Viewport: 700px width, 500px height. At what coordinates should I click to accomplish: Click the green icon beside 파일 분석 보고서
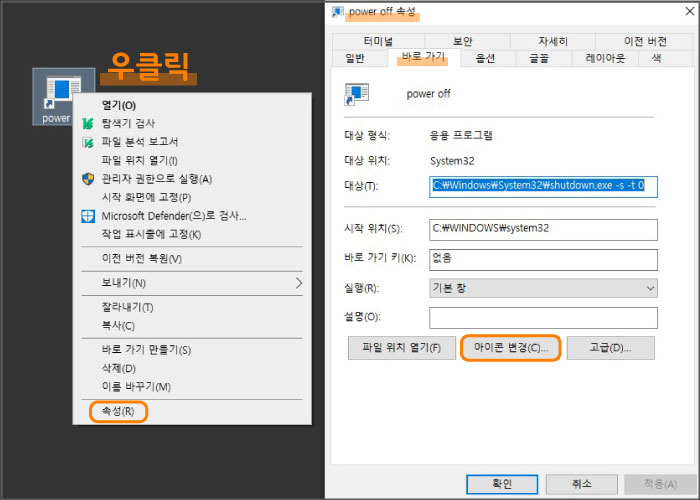[x=88, y=142]
